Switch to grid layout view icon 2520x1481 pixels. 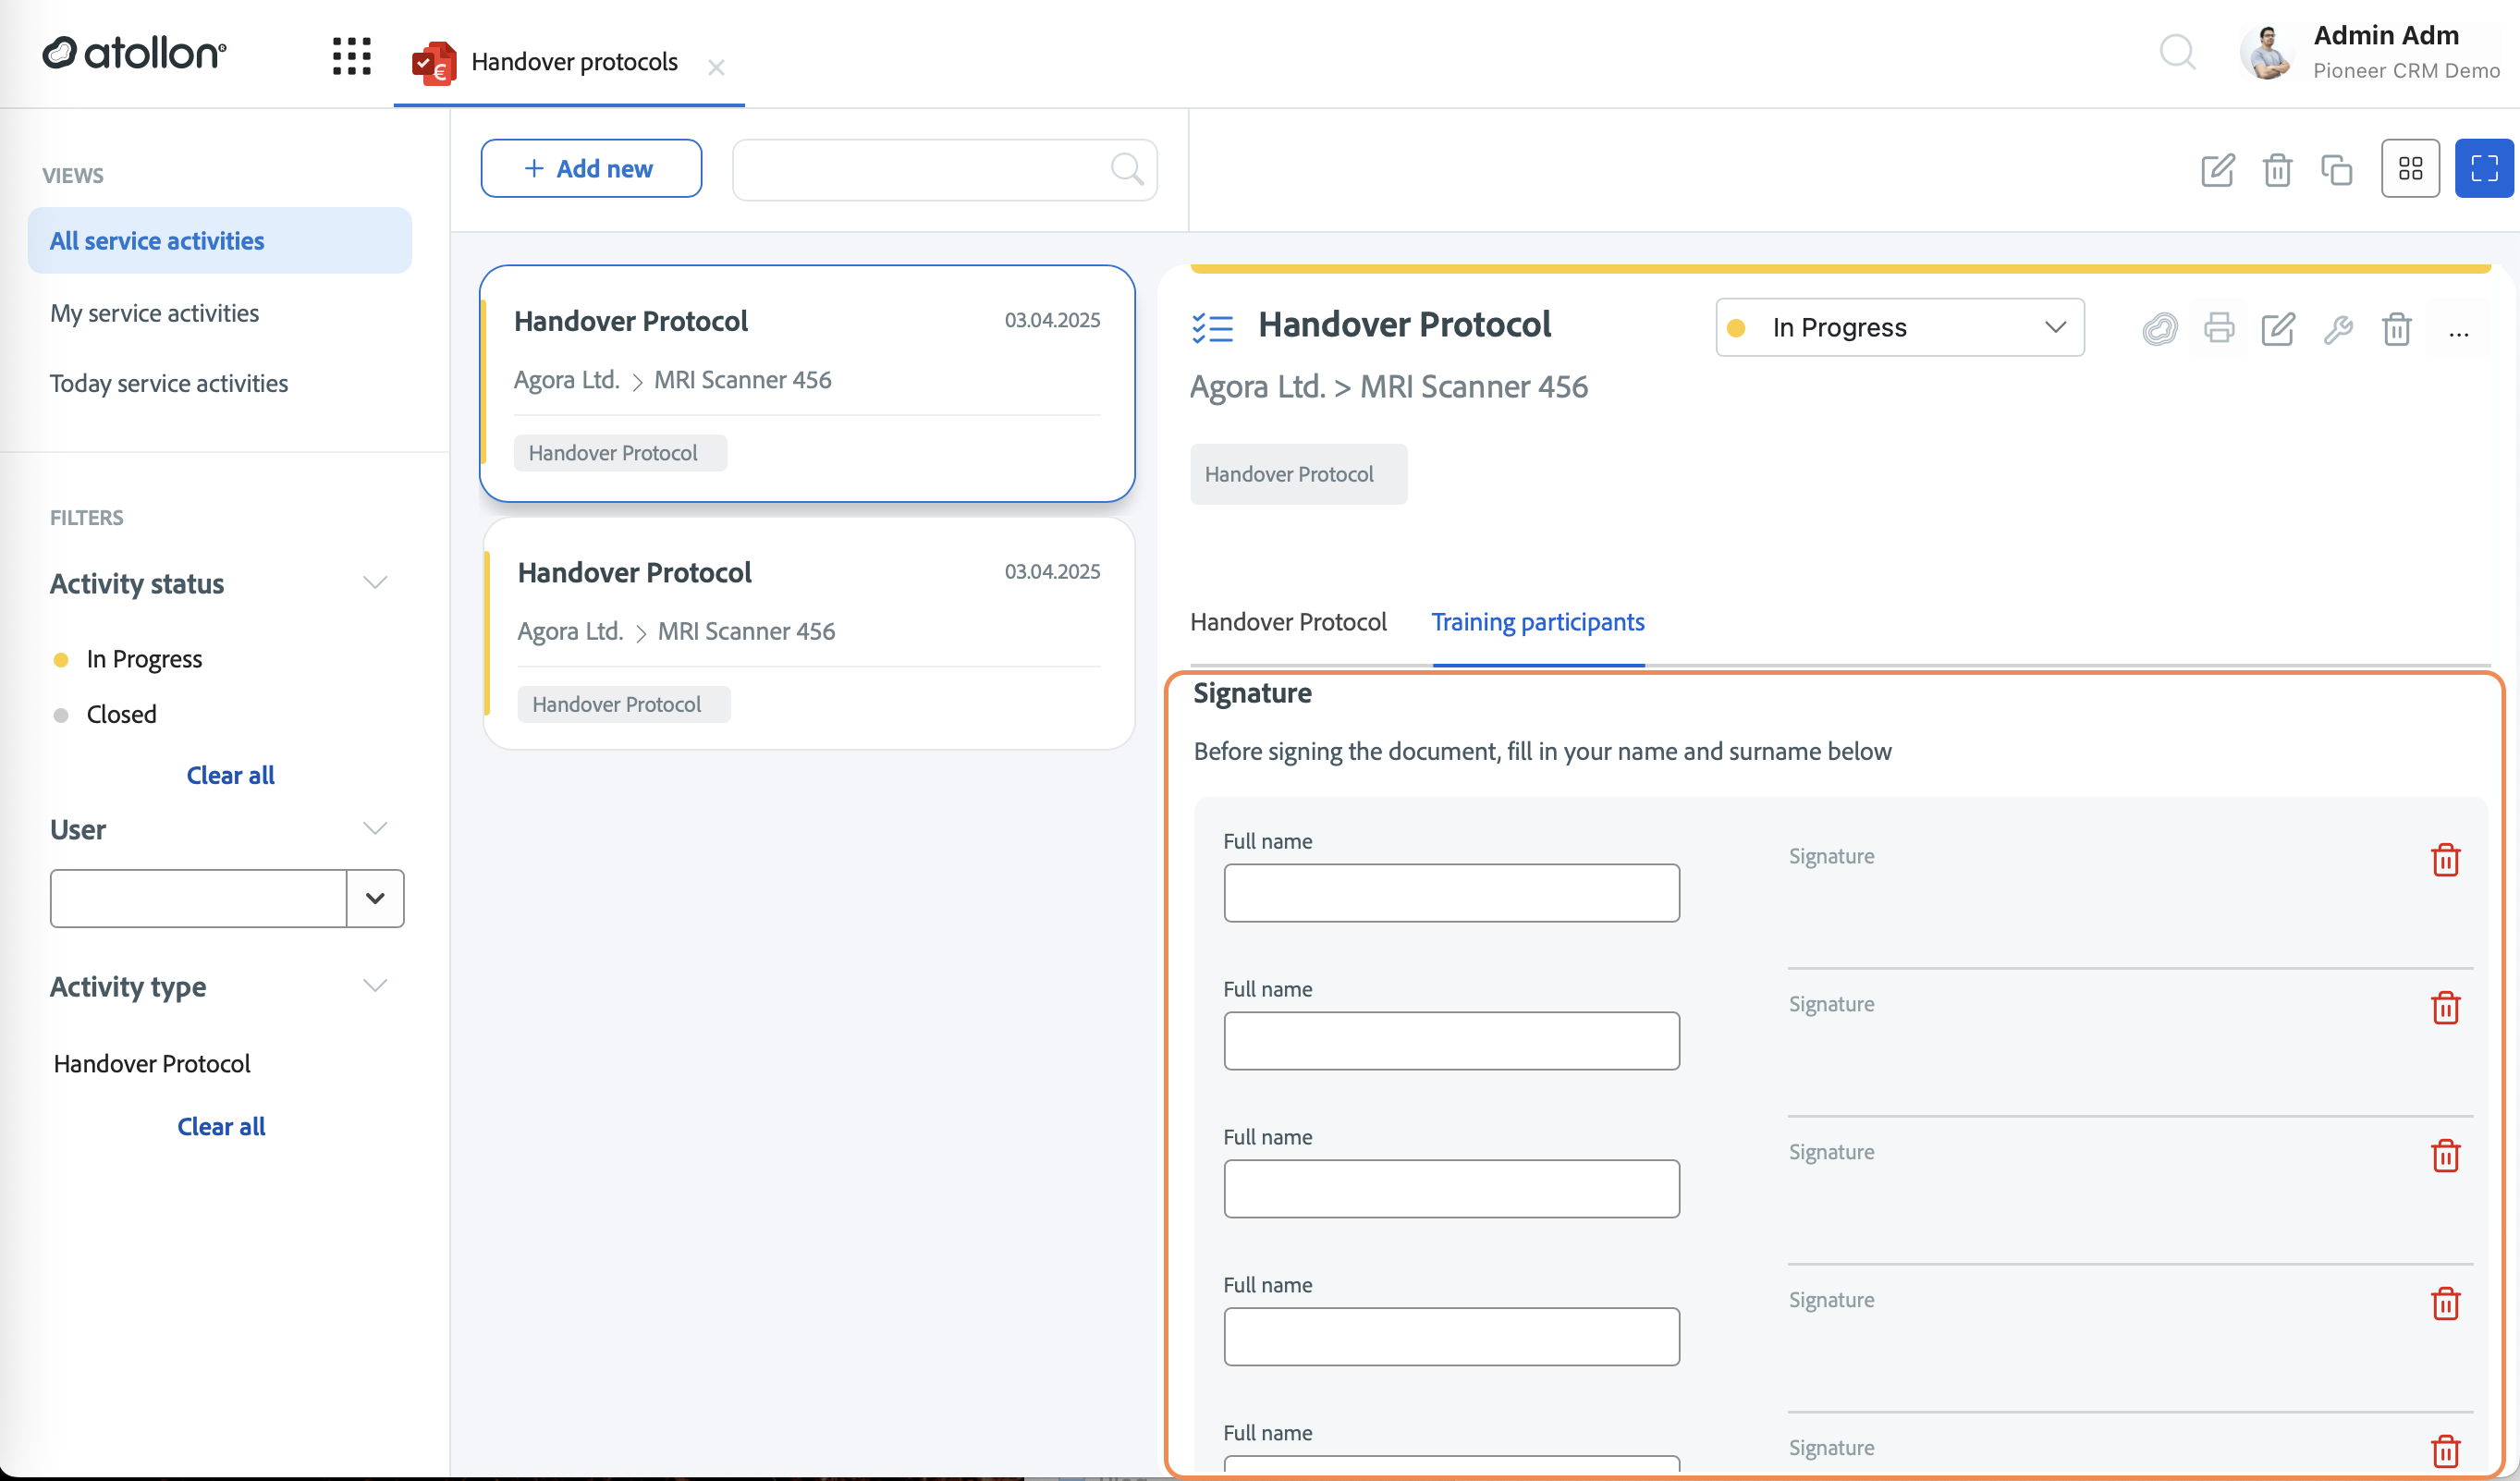tap(2410, 168)
